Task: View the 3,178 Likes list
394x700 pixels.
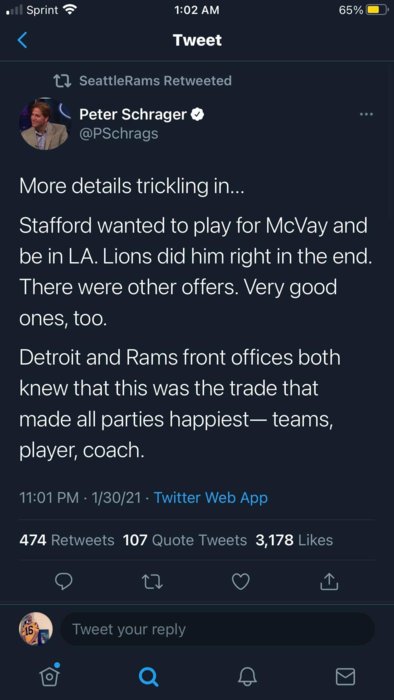Action: pyautogui.click(x=294, y=540)
